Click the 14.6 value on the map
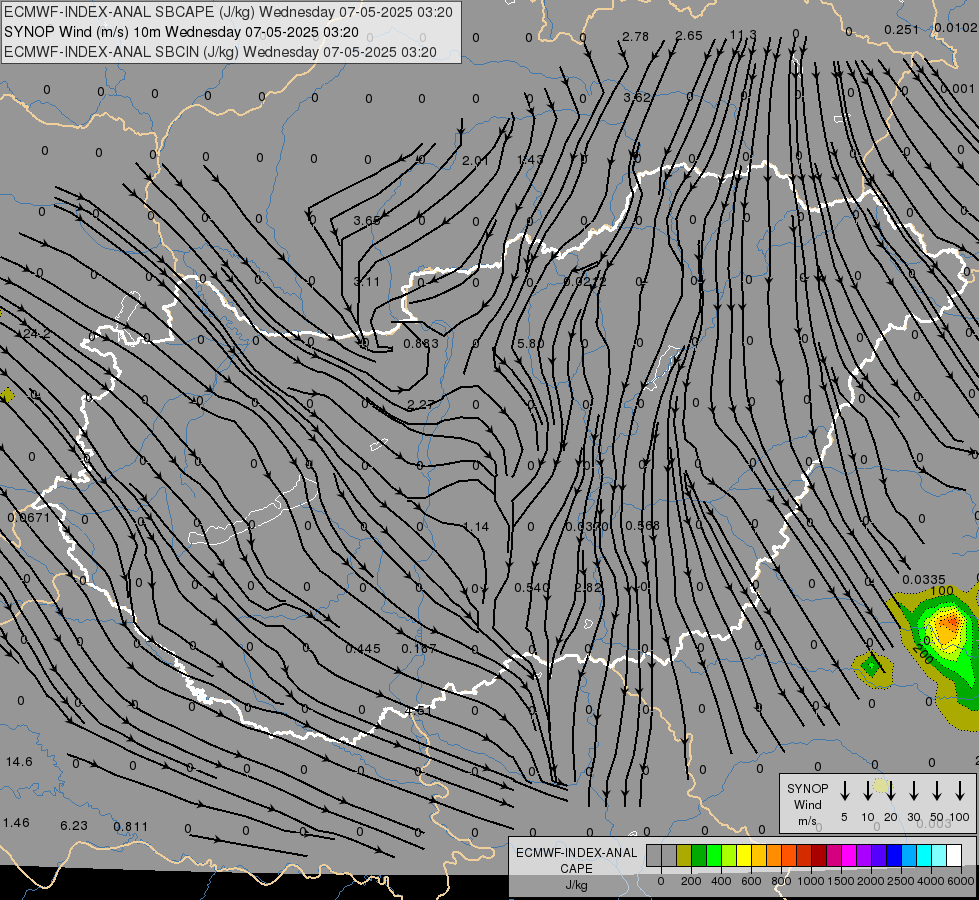This screenshot has width=979, height=900. click(x=19, y=762)
